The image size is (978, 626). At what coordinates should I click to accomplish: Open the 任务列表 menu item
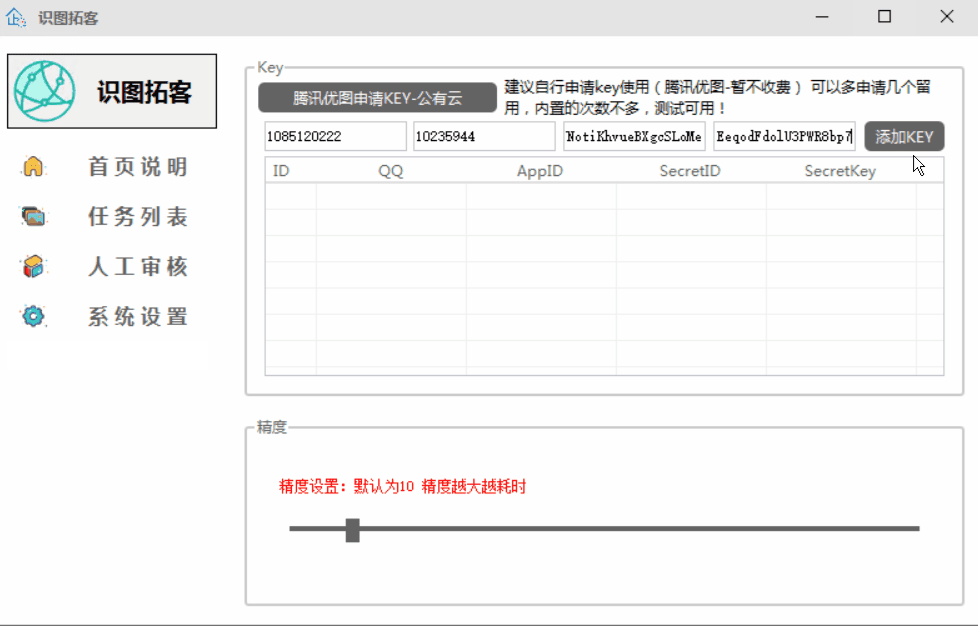pos(138,216)
